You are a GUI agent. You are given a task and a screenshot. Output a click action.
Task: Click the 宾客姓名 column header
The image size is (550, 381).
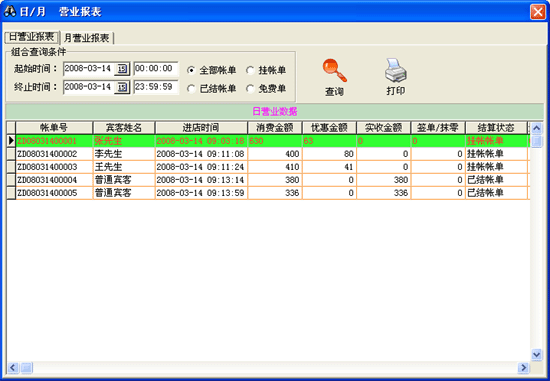tap(124, 128)
